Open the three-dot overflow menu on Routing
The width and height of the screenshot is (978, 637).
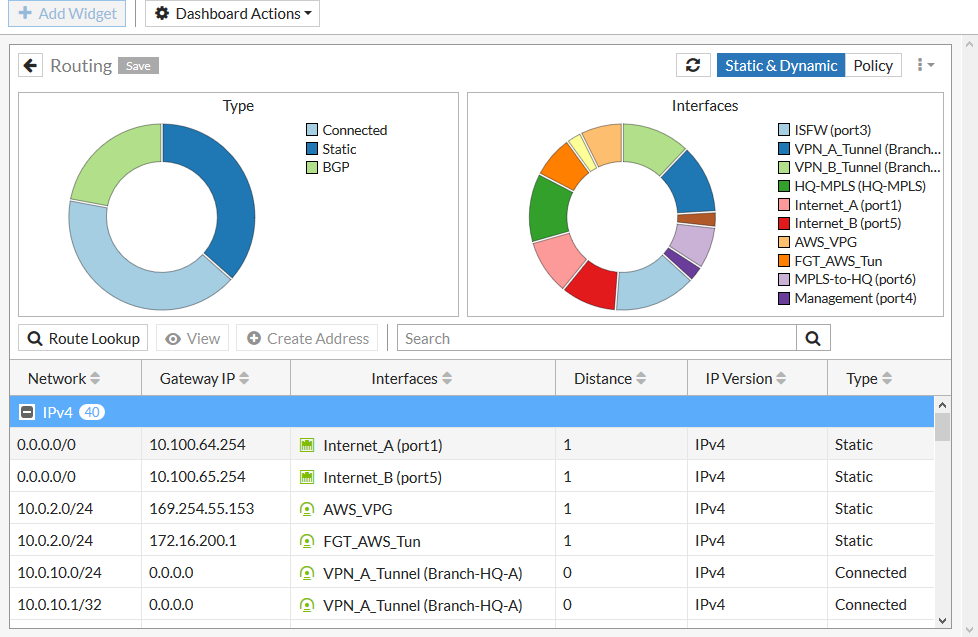pyautogui.click(x=920, y=64)
